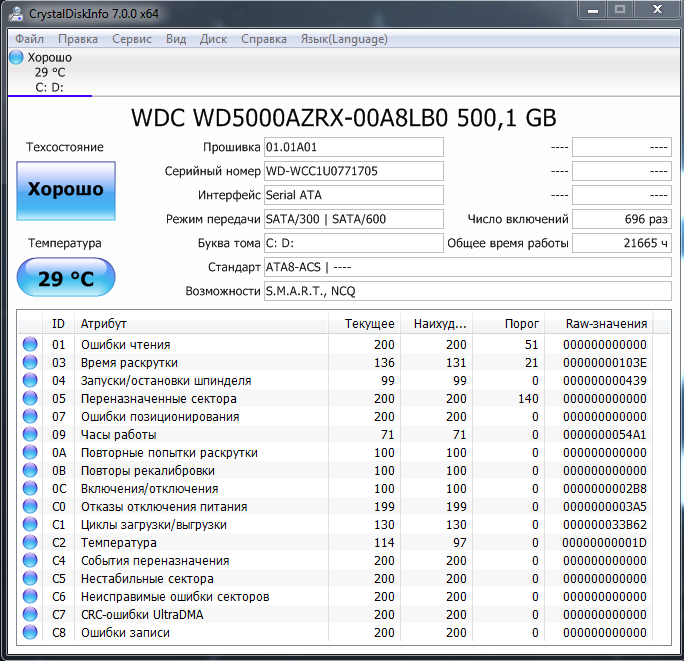Click the status orb for Часы работы
The height and width of the screenshot is (672, 684).
coord(29,435)
